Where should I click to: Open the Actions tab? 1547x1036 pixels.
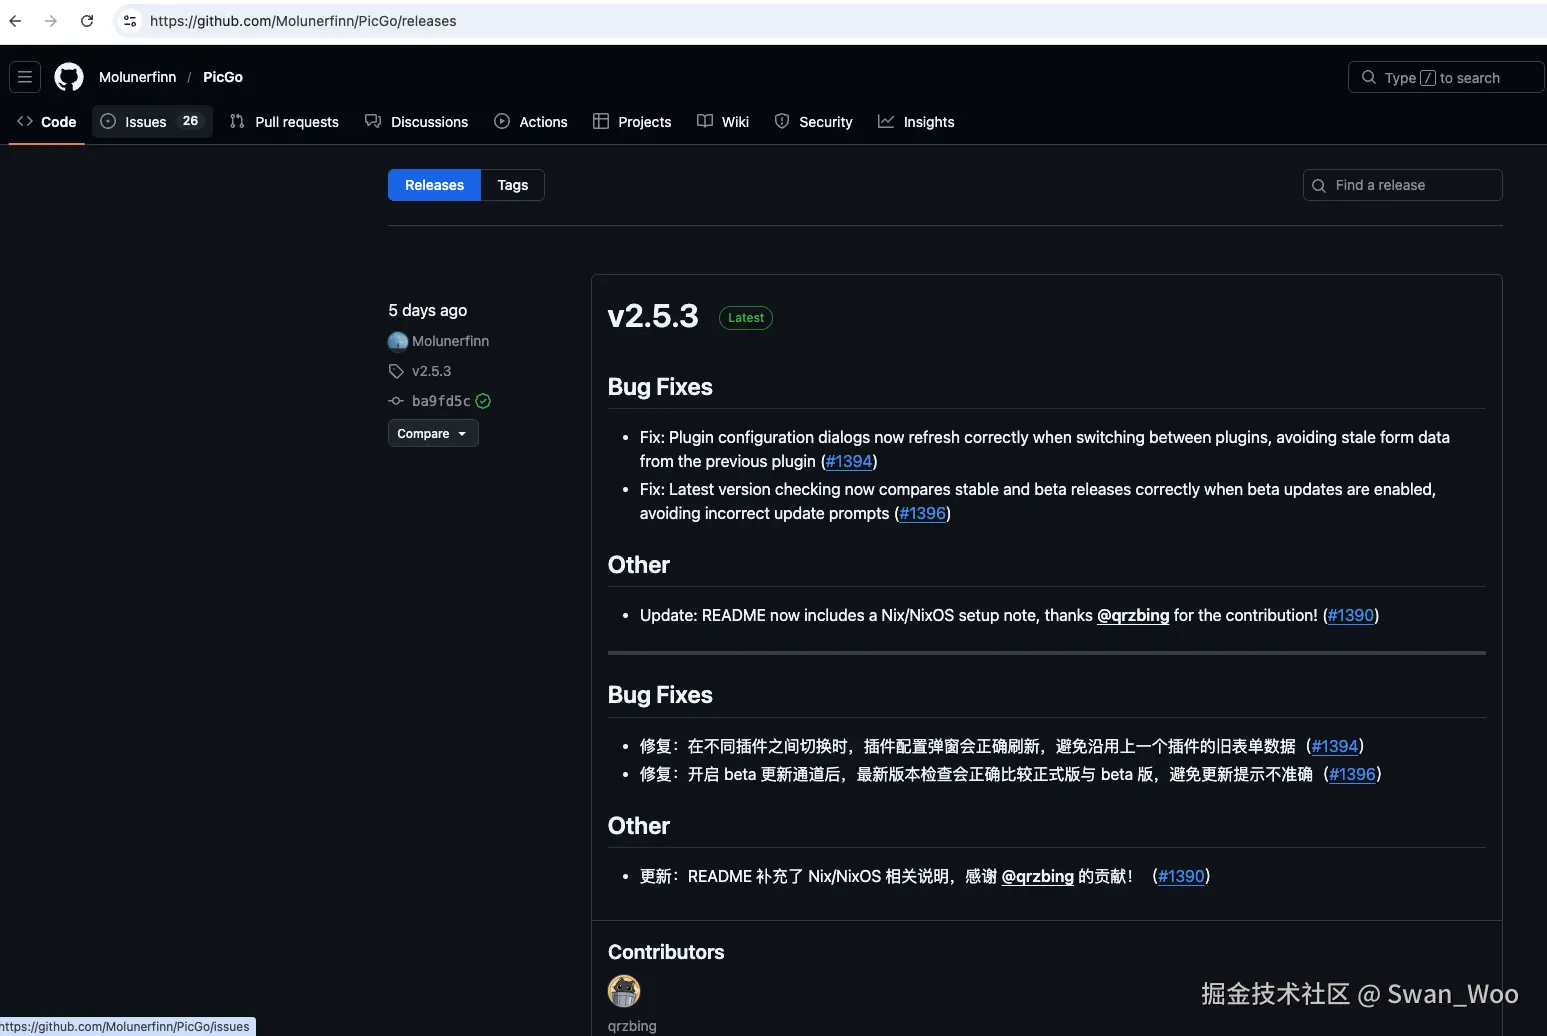(x=531, y=121)
